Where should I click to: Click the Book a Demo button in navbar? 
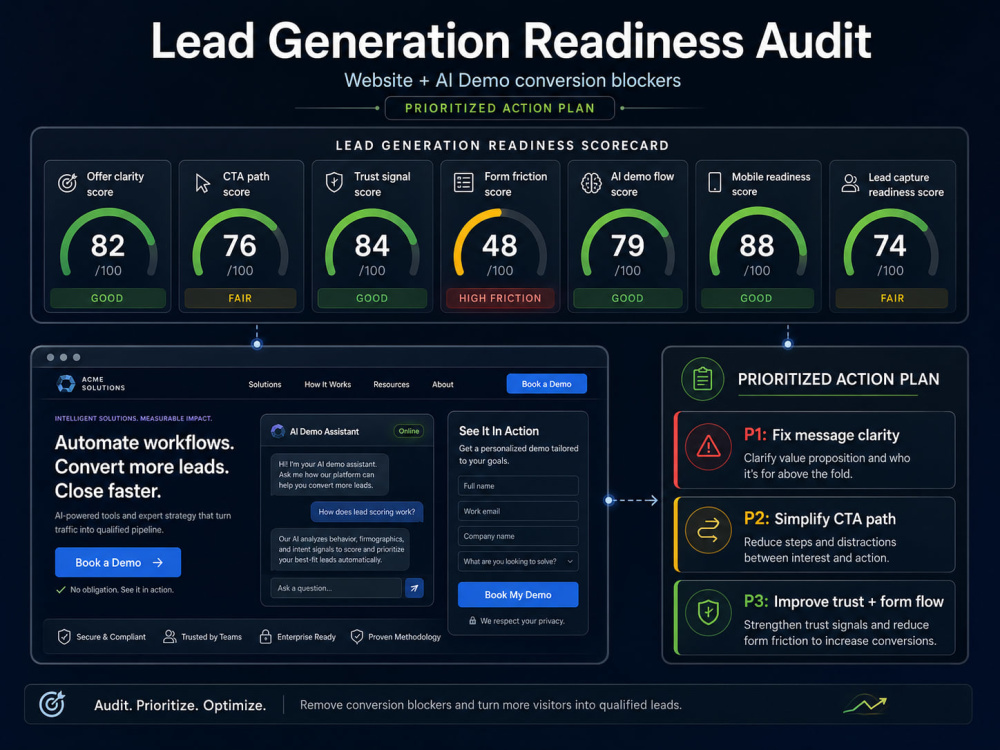[x=547, y=384]
